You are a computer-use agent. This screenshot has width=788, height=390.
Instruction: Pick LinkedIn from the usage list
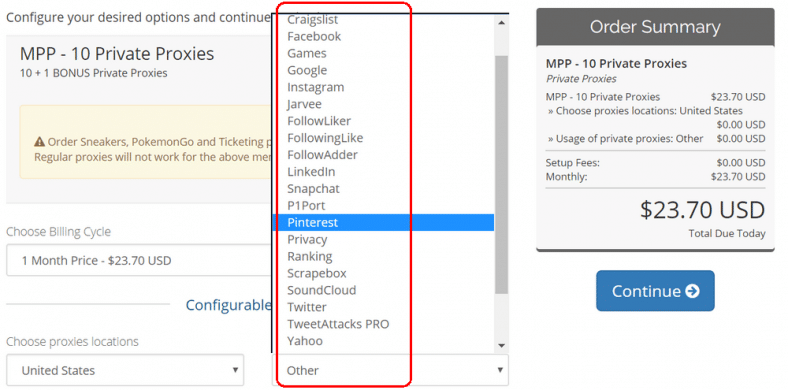383,172
